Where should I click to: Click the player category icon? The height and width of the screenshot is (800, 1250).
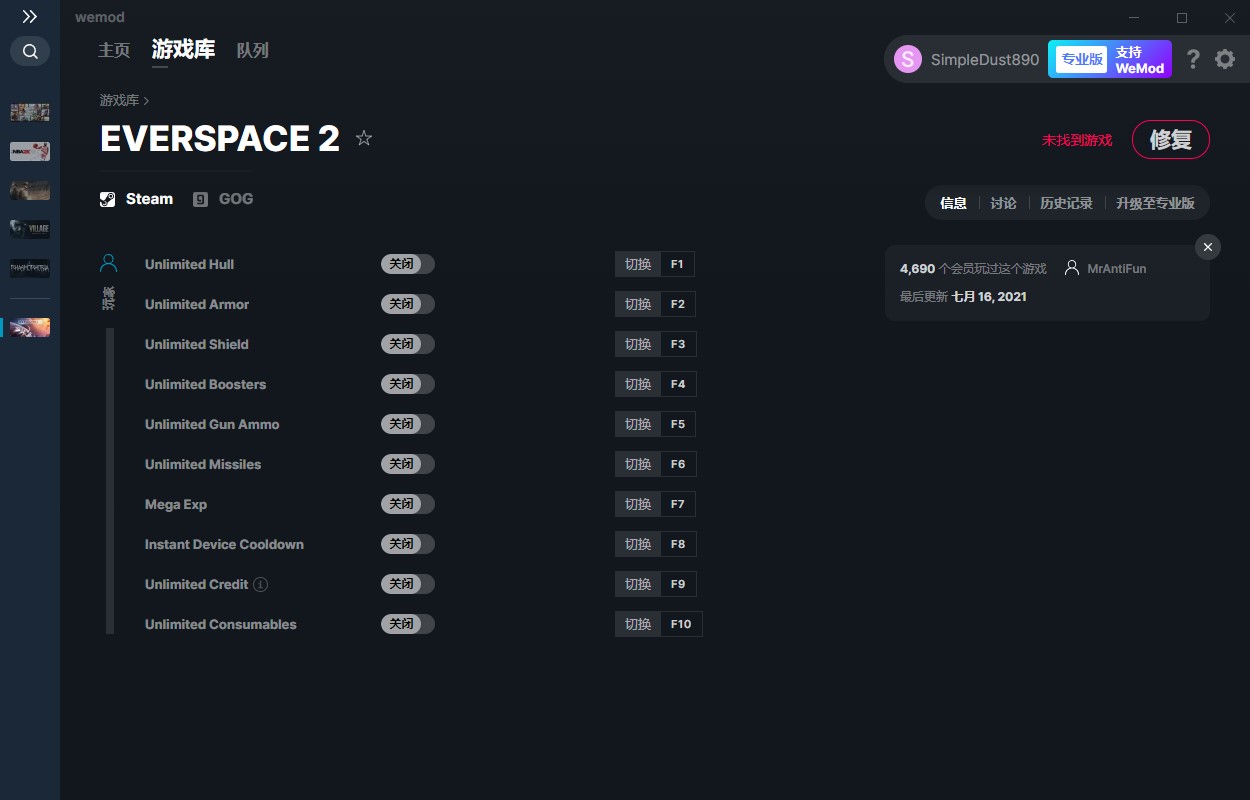tap(109, 263)
